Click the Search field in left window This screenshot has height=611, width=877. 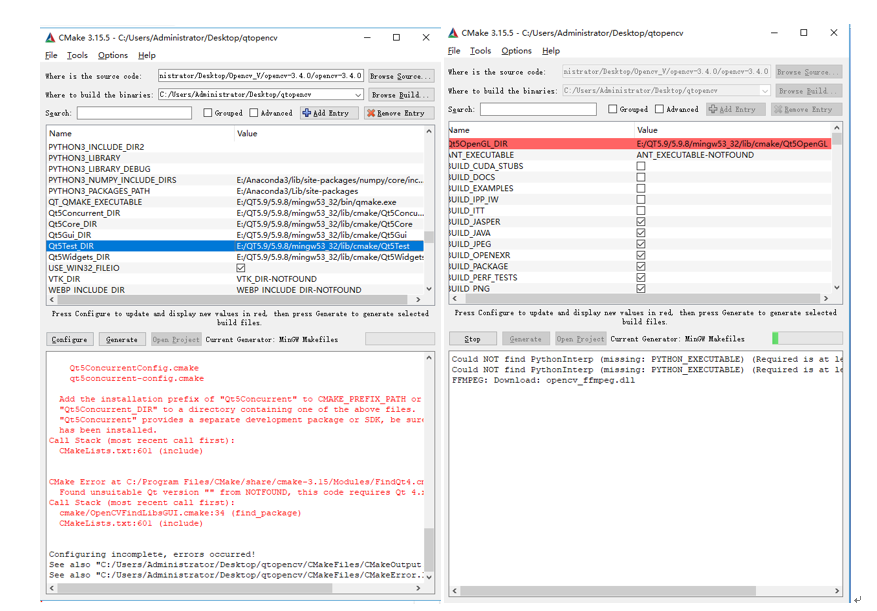134,113
